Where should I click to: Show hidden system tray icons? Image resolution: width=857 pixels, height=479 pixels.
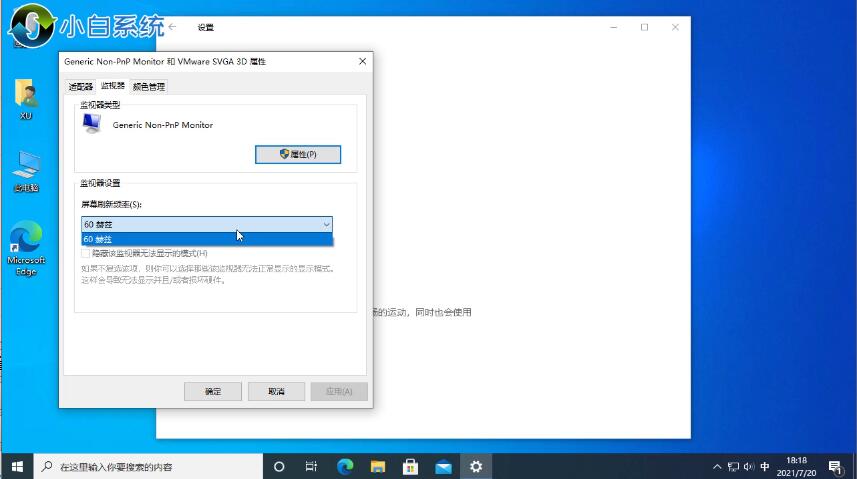pos(717,466)
